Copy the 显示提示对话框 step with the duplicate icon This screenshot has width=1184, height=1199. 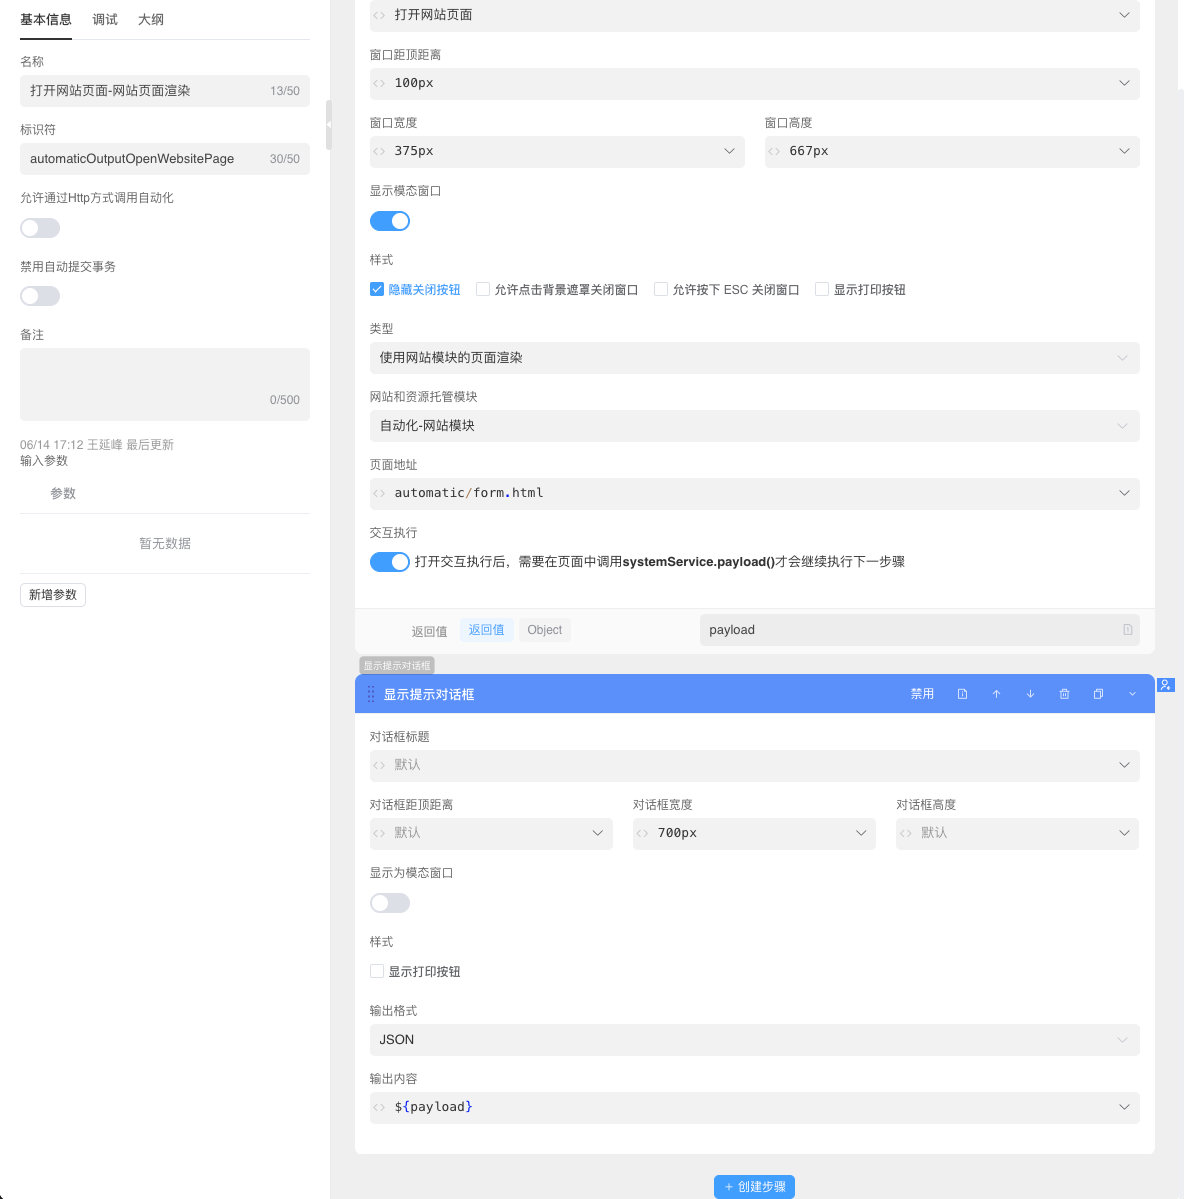pyautogui.click(x=1098, y=694)
